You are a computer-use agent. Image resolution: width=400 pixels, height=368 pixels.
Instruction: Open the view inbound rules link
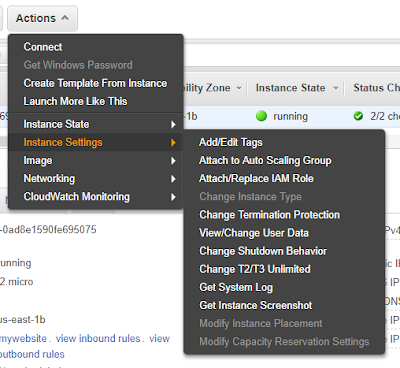[98, 339]
